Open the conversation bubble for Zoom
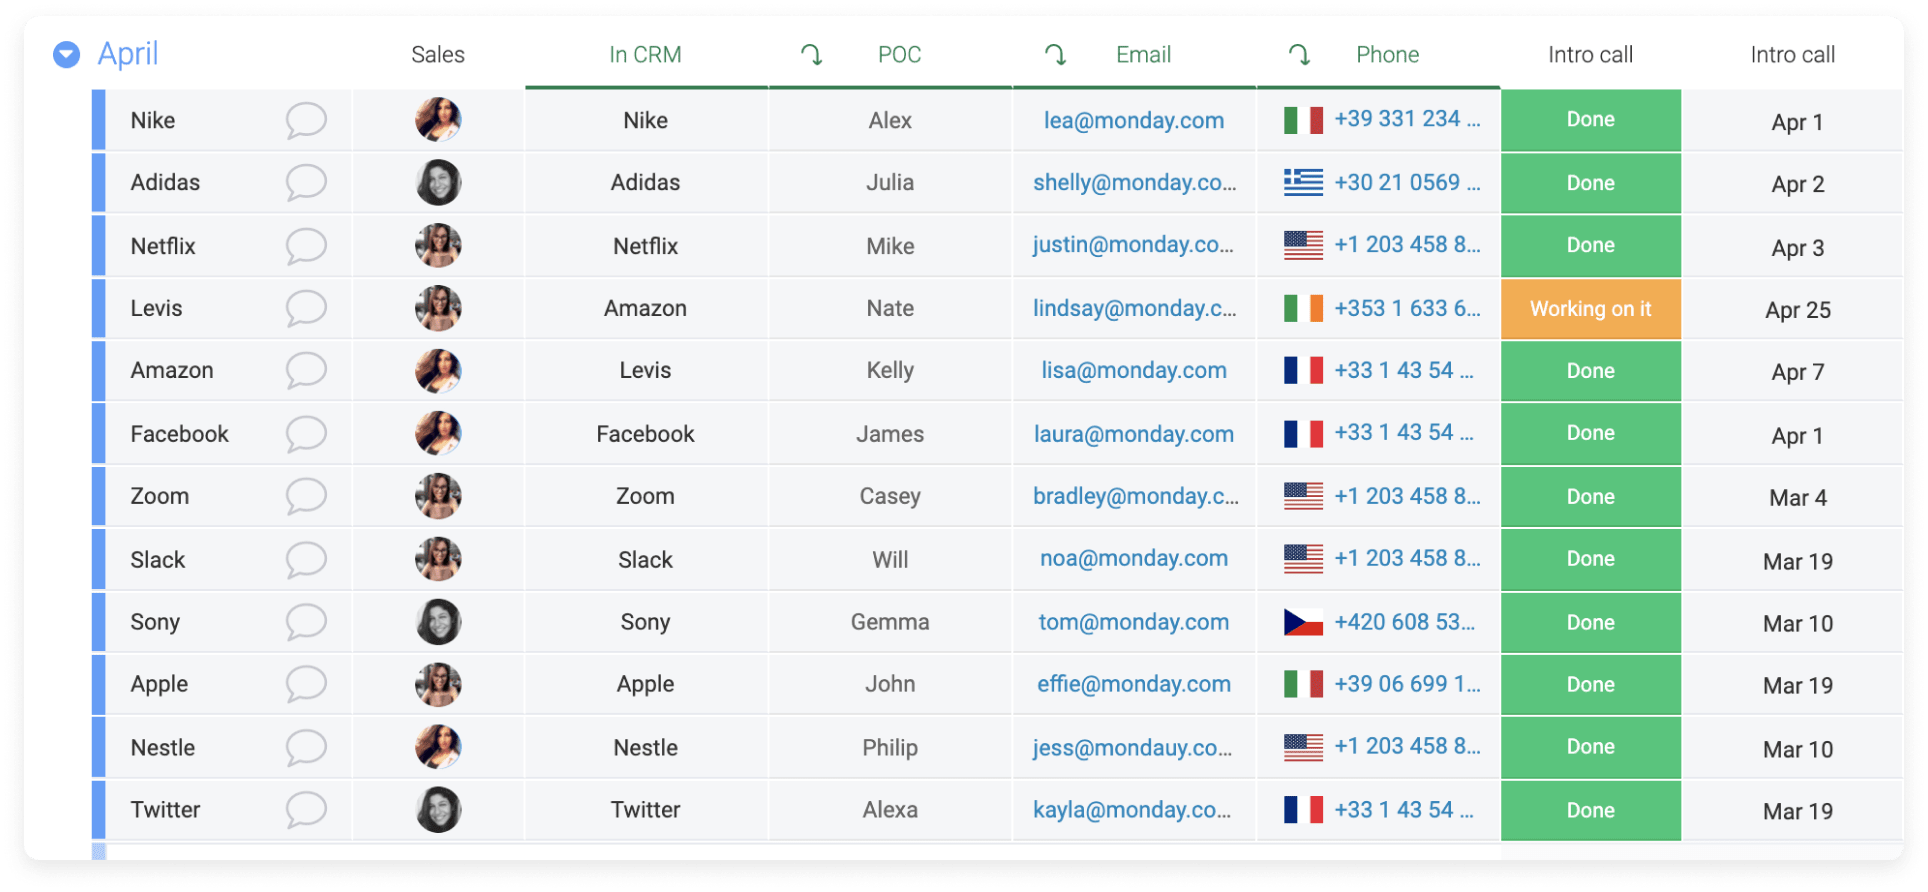The width and height of the screenshot is (1928, 892). point(306,497)
